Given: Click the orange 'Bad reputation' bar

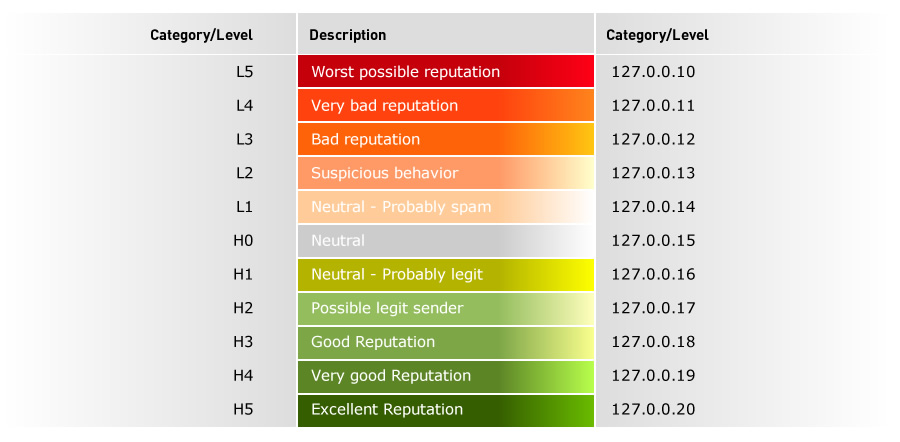Looking at the screenshot, I should 445,139.
